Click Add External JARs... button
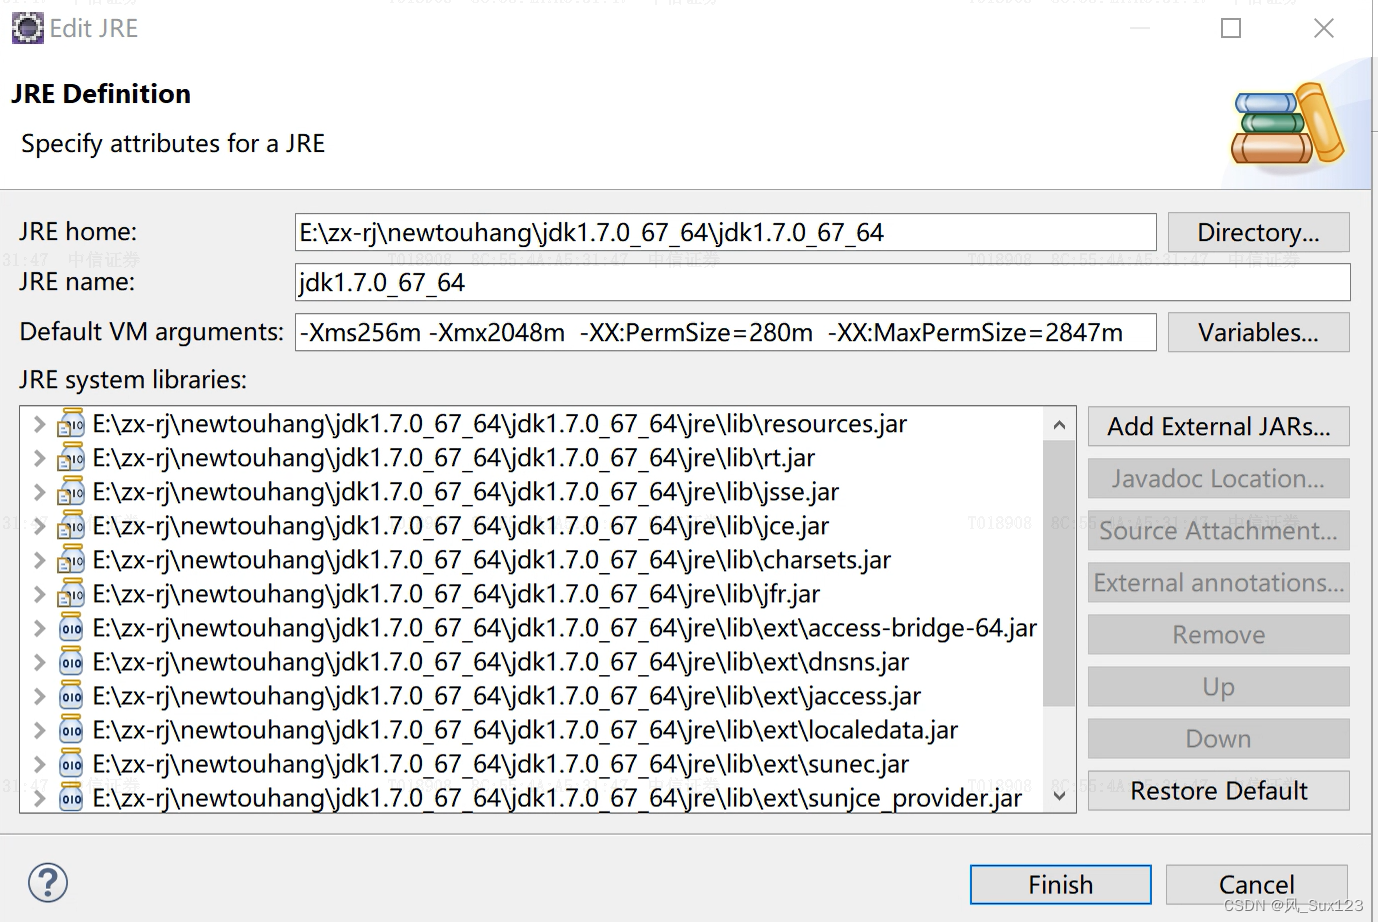 (1218, 426)
